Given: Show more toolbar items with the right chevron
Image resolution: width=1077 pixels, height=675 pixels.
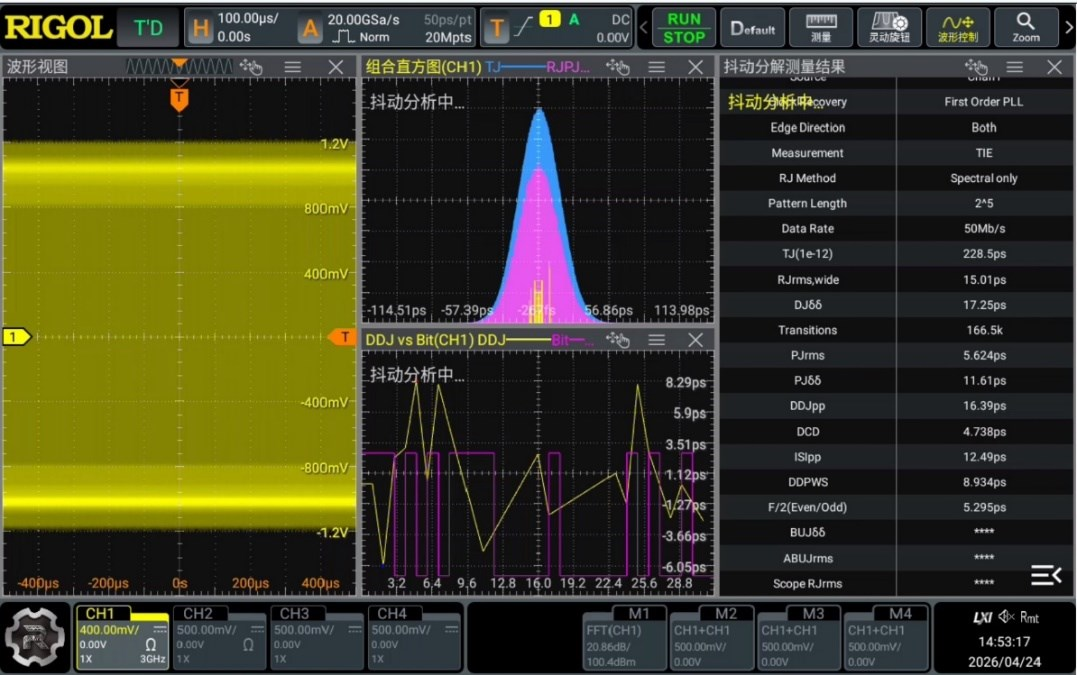Looking at the screenshot, I should click(1069, 28).
